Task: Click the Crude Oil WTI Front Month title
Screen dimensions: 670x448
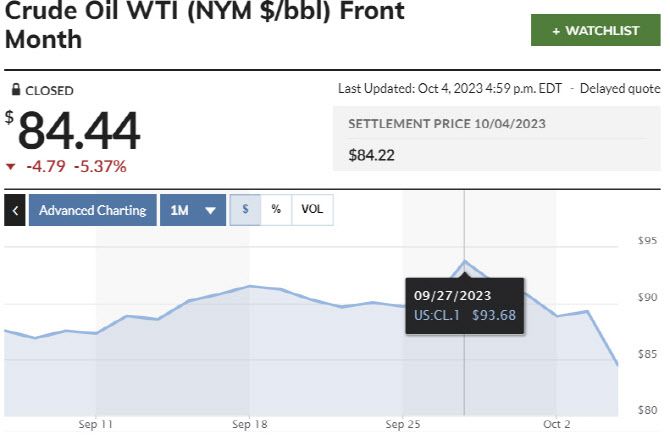Action: coord(205,26)
